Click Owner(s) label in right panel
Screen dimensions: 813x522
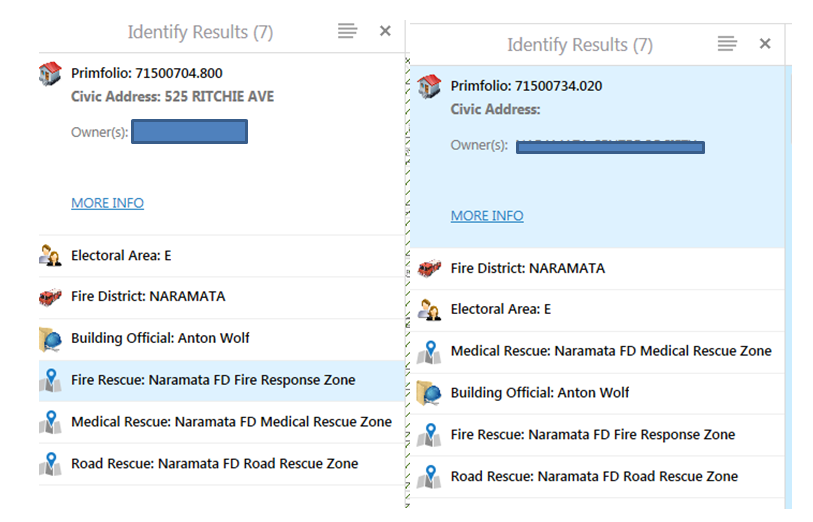pos(479,145)
